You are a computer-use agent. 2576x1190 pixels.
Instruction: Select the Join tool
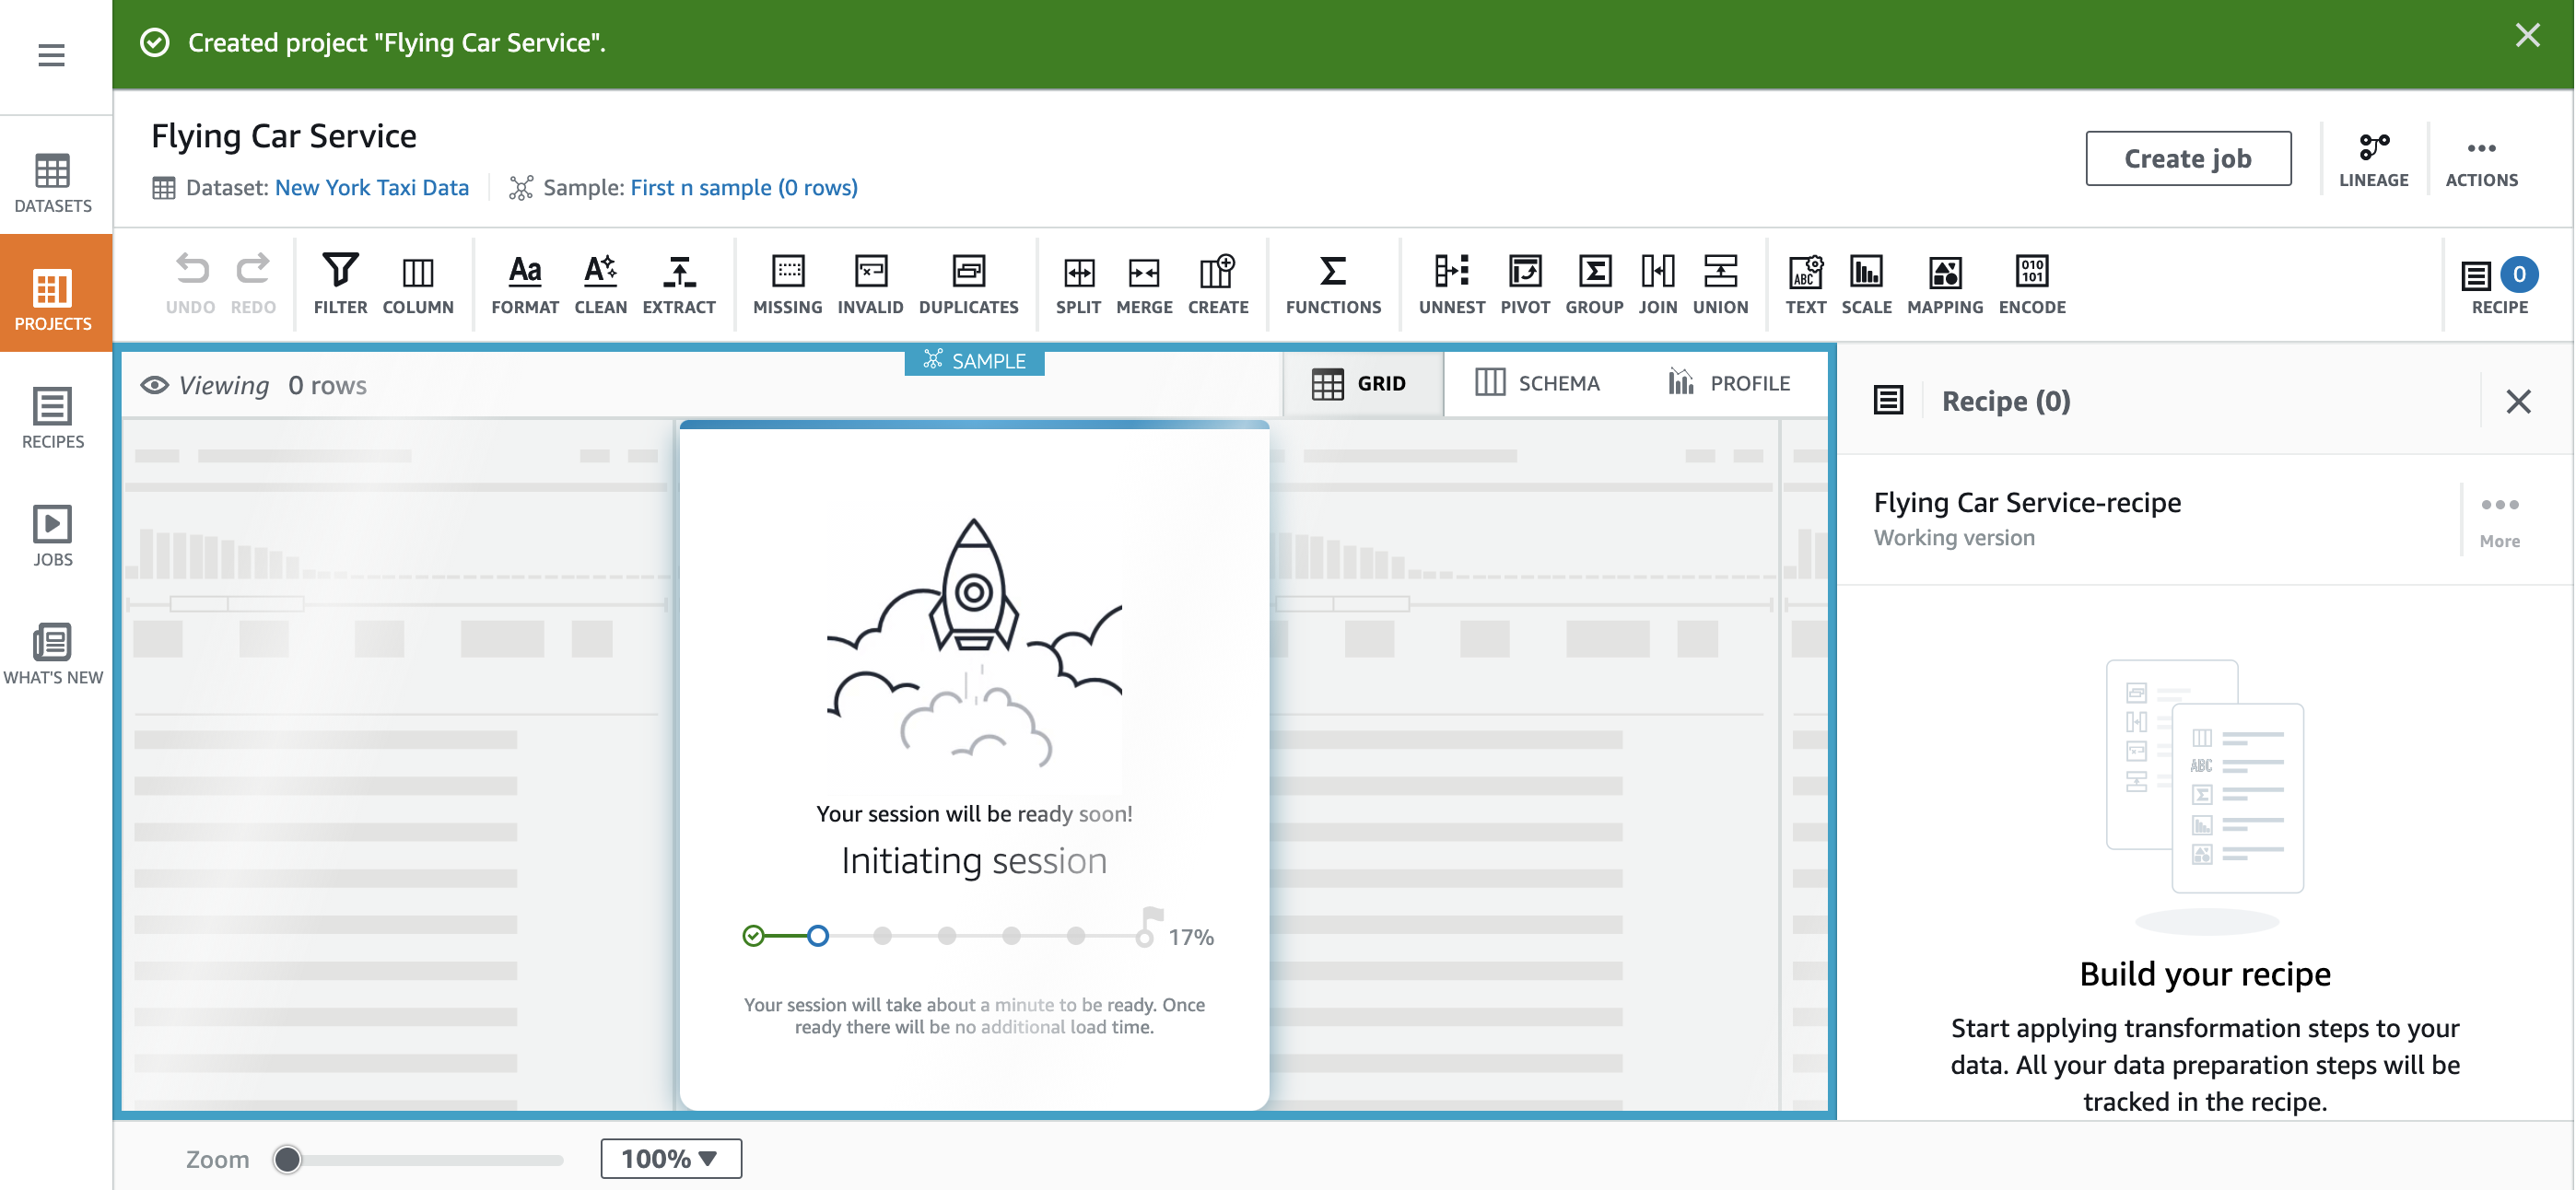1657,284
